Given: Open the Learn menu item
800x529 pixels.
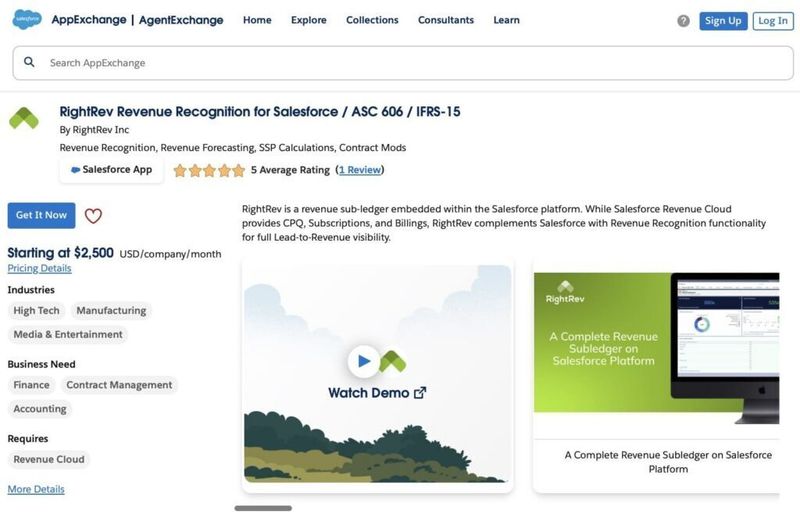Looking at the screenshot, I should (506, 20).
